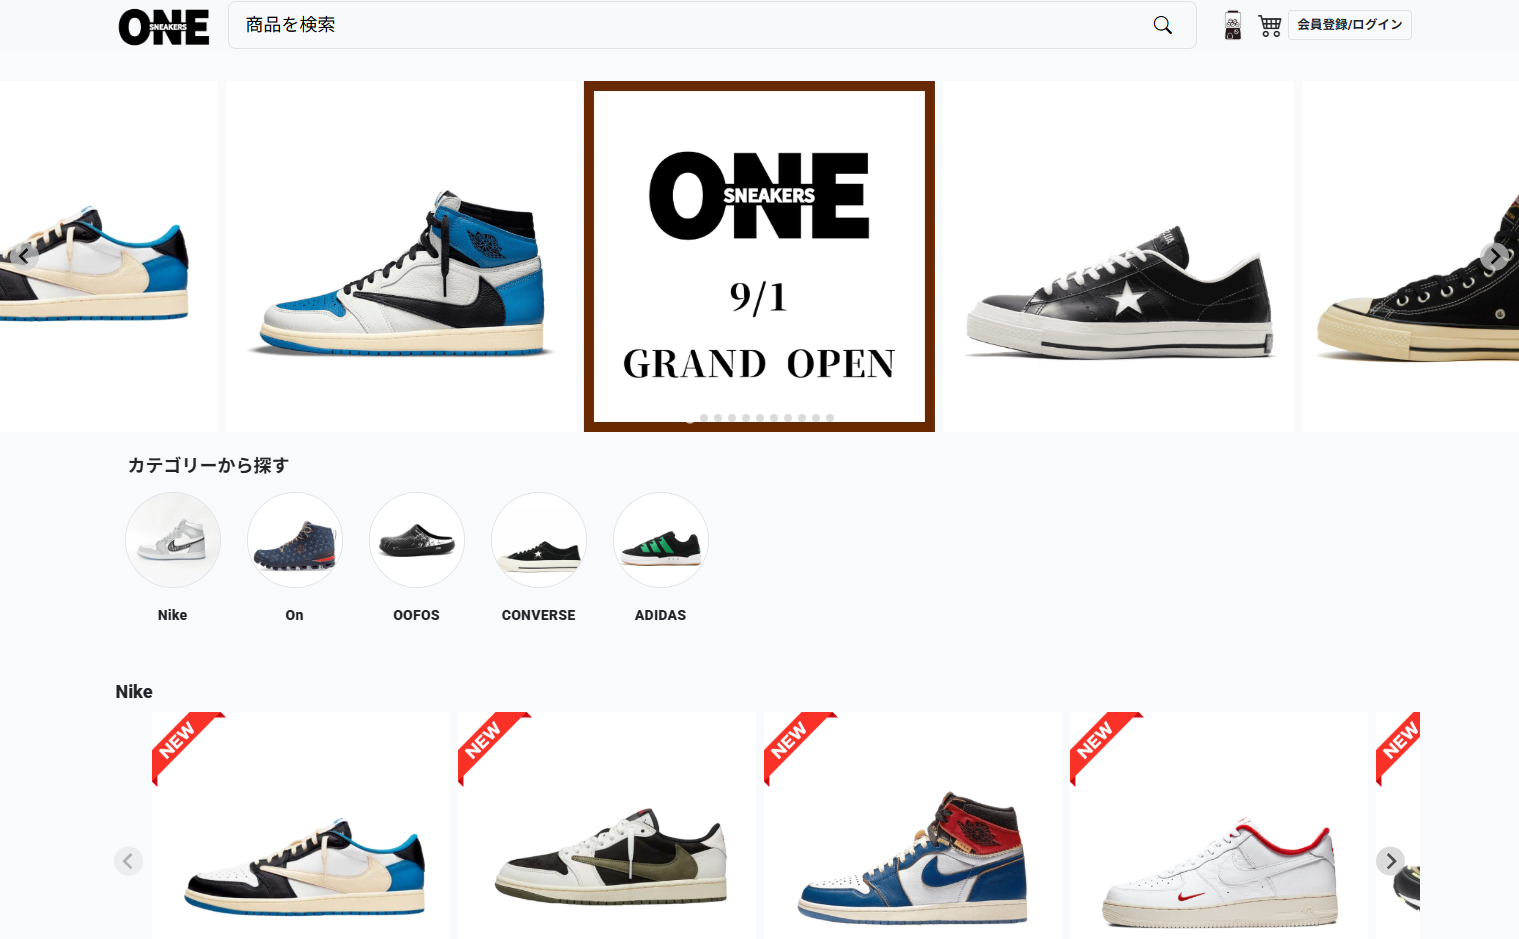Select the On category circle
Screen dimensions: 1519x939
pyautogui.click(x=295, y=540)
